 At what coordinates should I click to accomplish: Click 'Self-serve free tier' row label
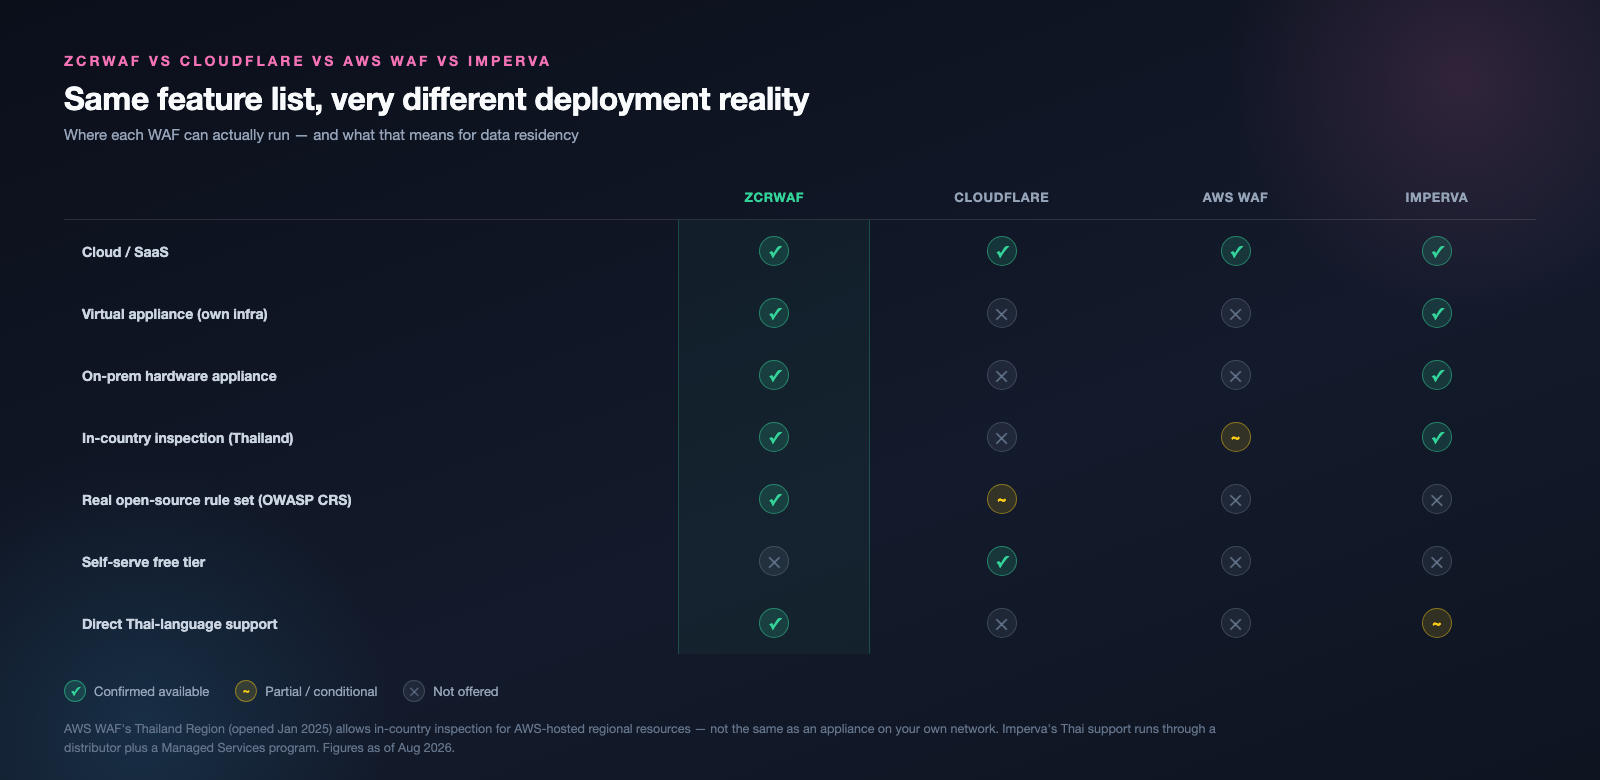pyautogui.click(x=143, y=562)
